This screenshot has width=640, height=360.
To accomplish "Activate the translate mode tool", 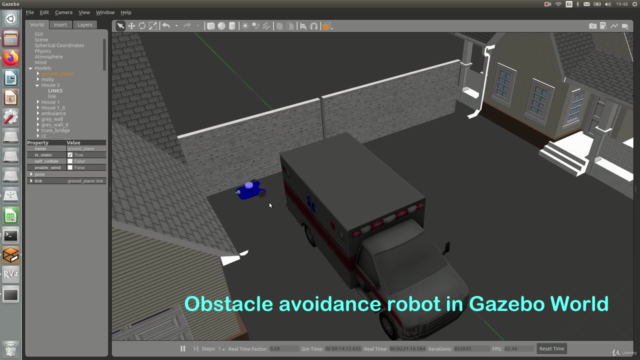I will (131, 26).
